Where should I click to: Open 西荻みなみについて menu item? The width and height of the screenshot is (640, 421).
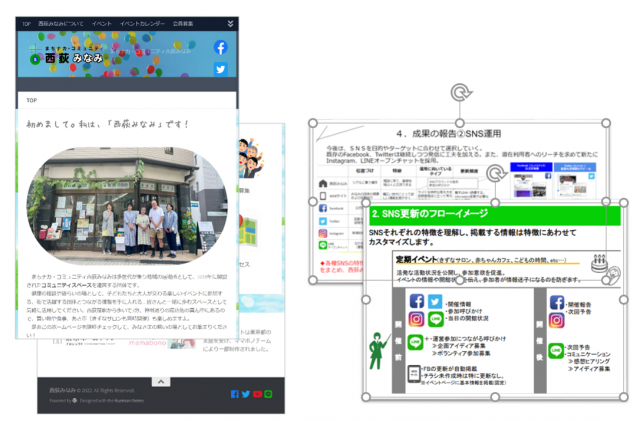click(60, 24)
